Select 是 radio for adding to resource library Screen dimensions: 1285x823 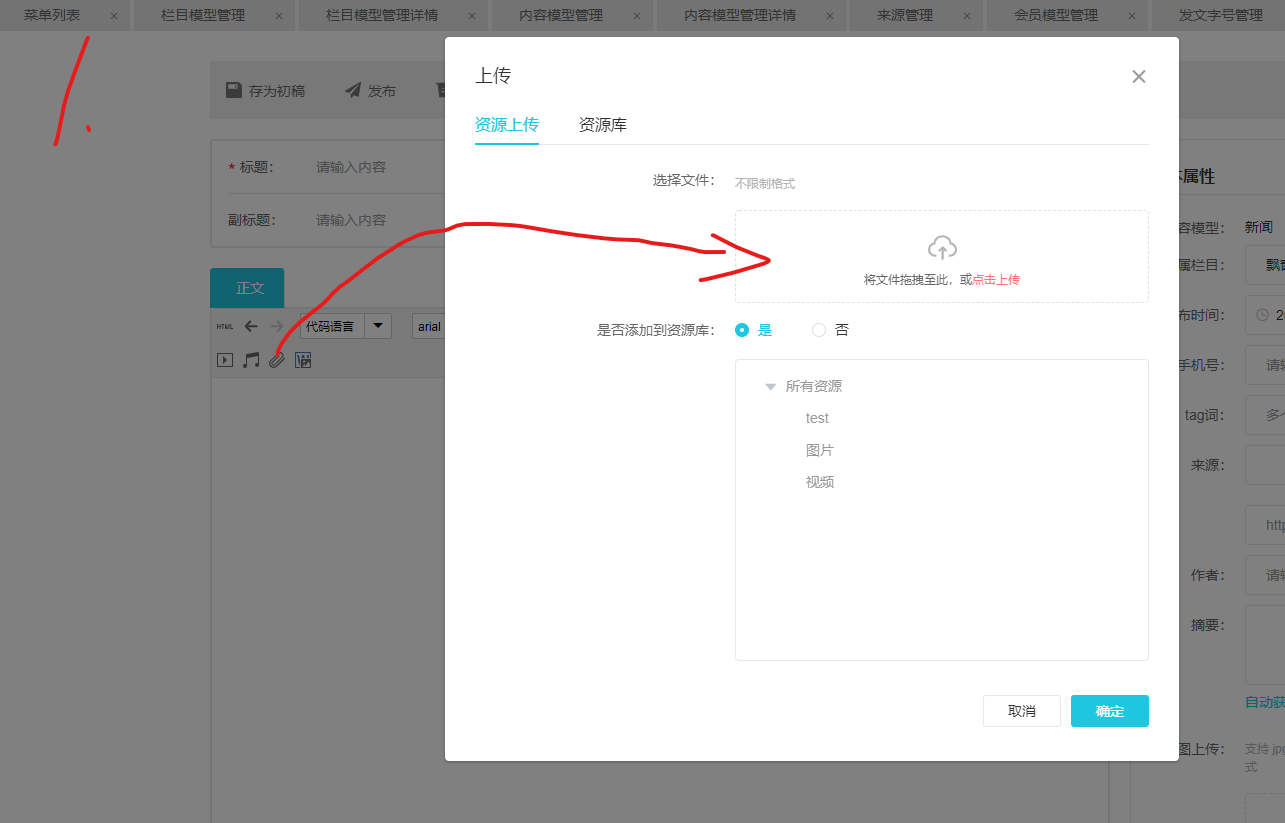tap(742, 330)
